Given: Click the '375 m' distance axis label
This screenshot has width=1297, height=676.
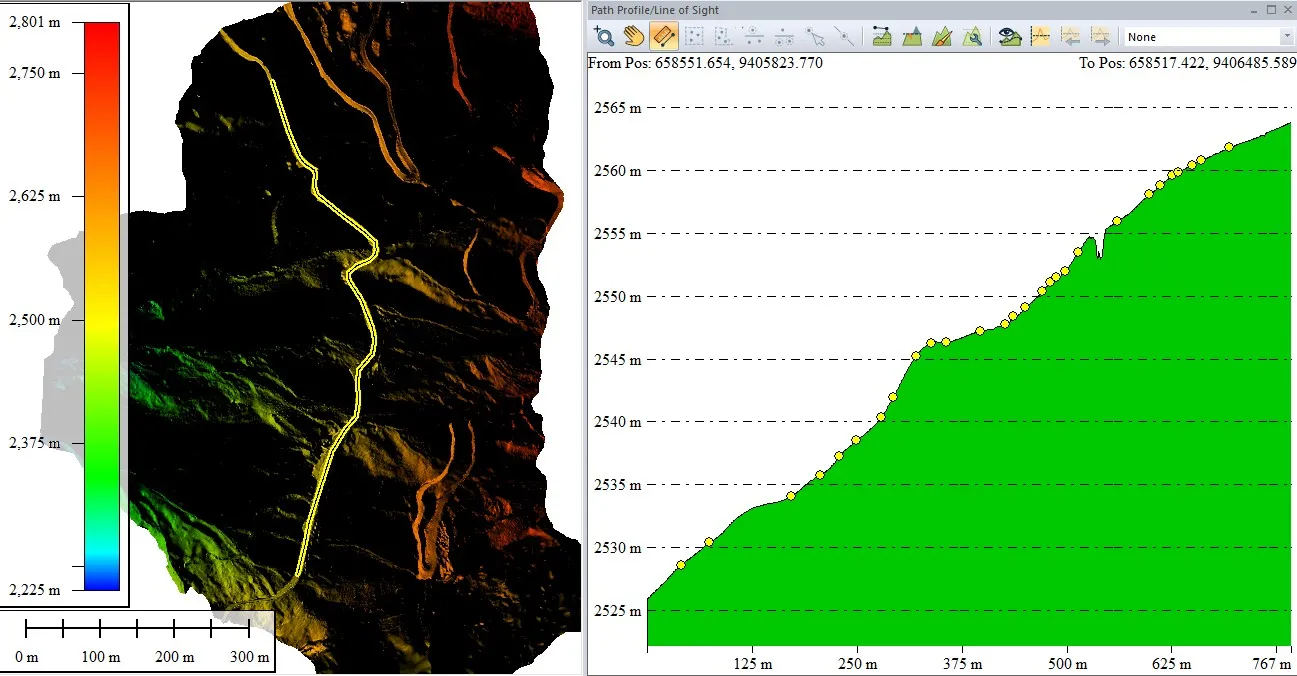Looking at the screenshot, I should click(962, 663).
